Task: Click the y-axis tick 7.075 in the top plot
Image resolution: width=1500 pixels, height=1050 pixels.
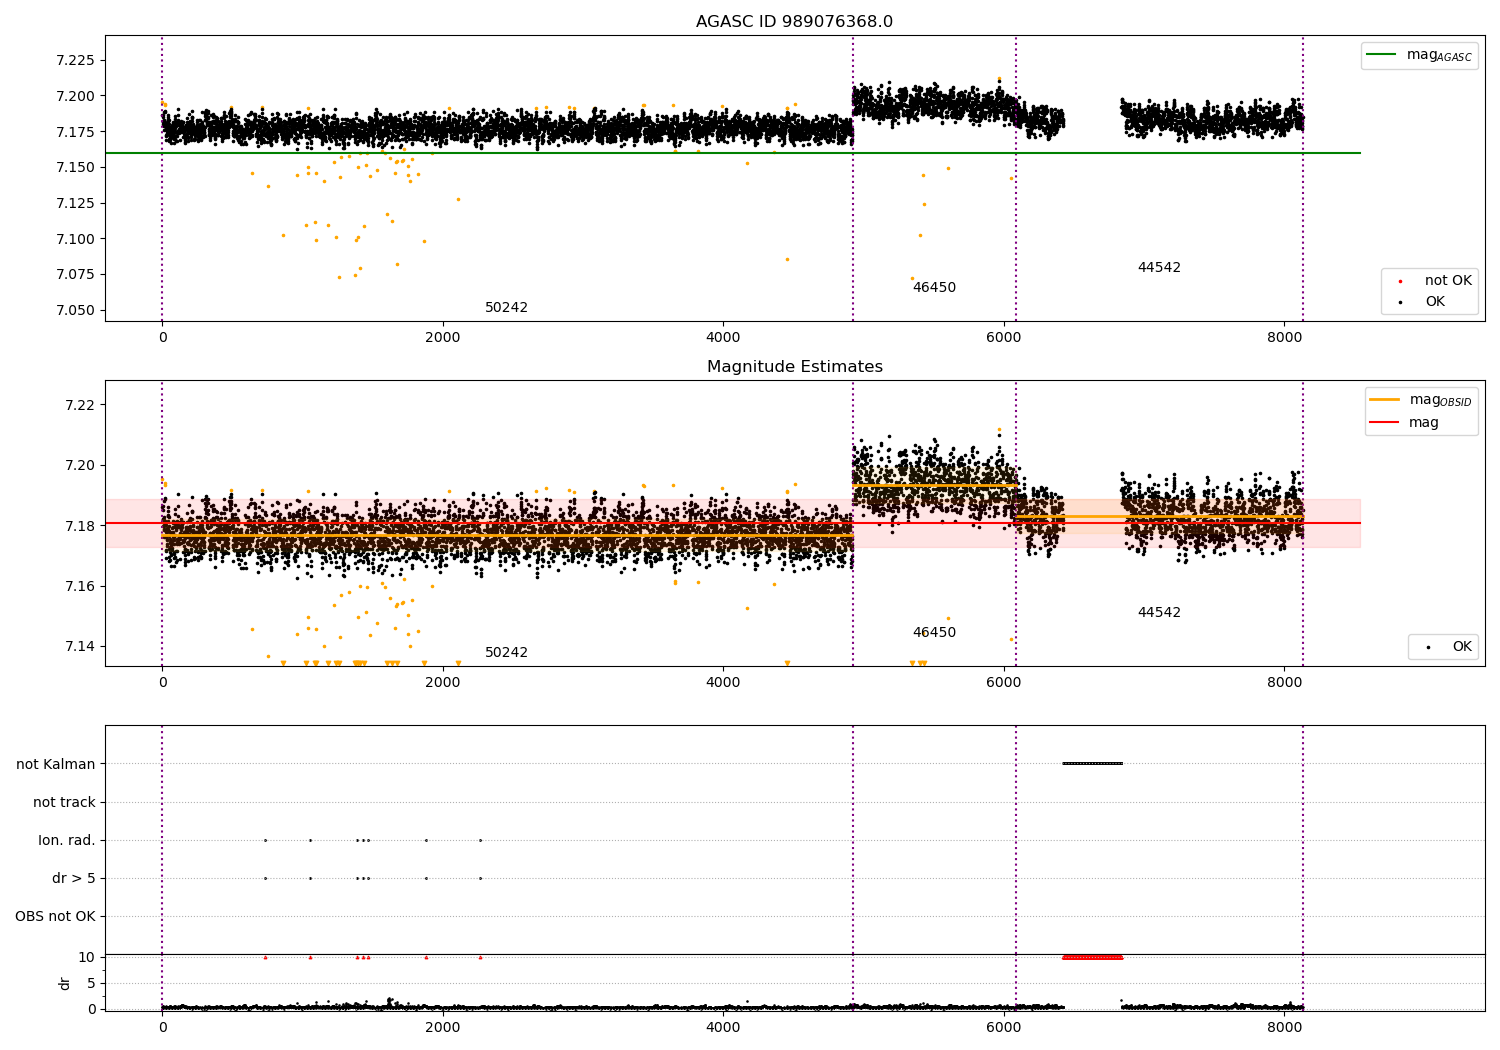Action: point(76,275)
